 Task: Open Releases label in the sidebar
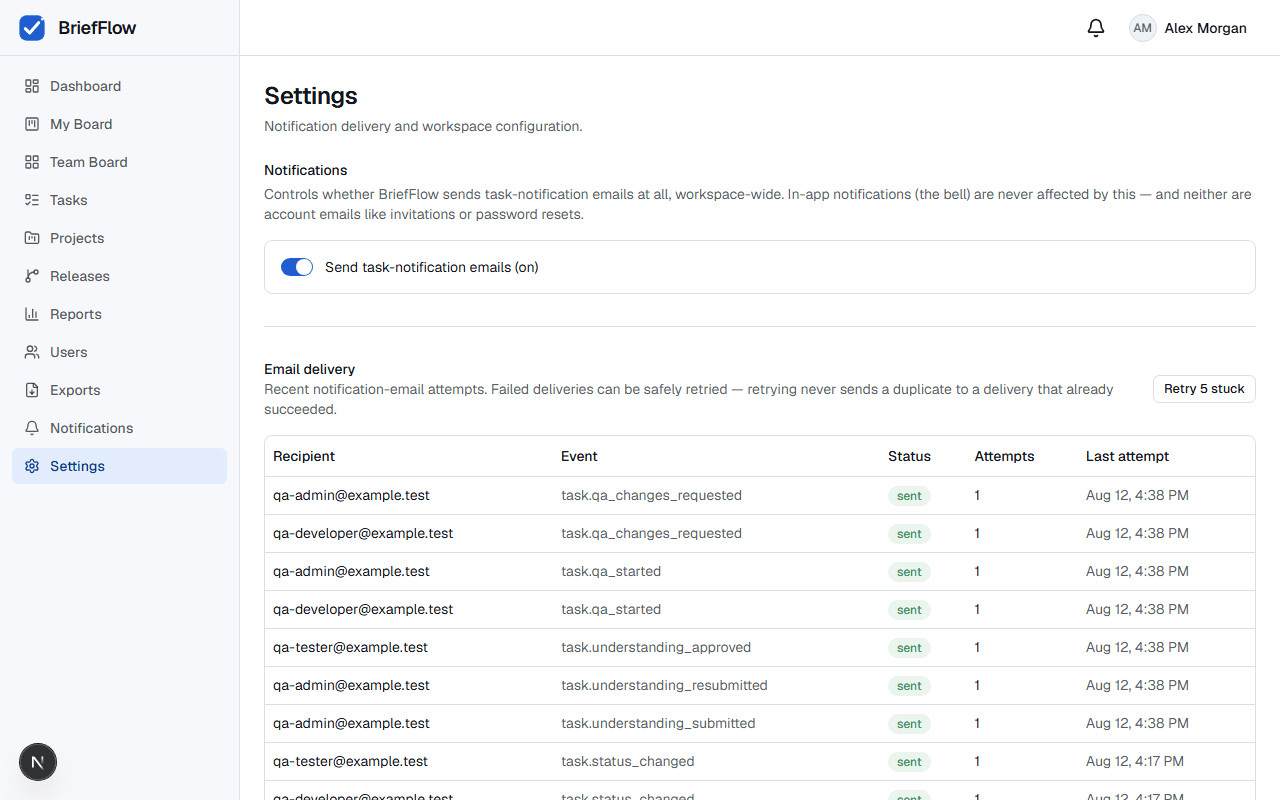pos(80,276)
